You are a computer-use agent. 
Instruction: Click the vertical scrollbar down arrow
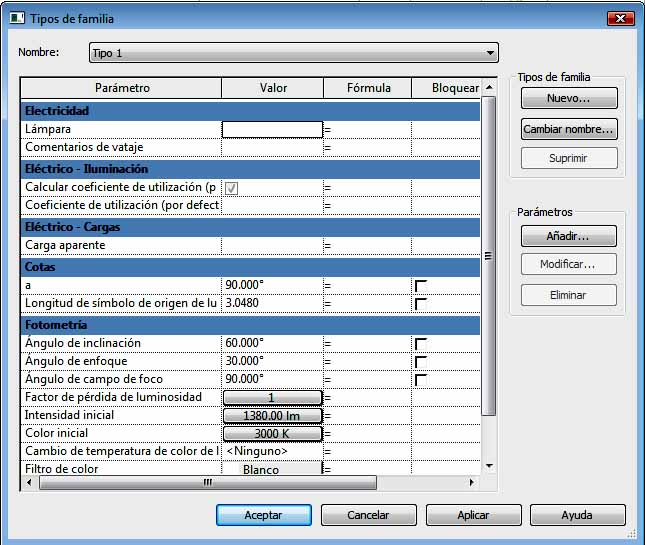click(489, 466)
